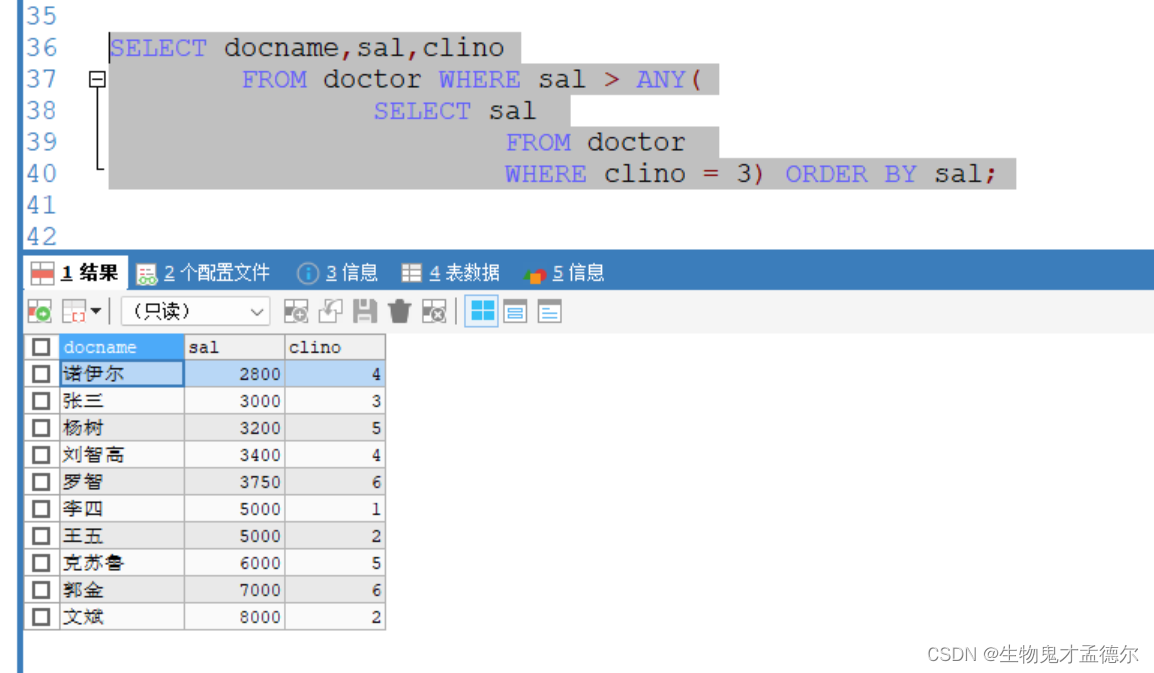The width and height of the screenshot is (1154, 673).
Task: Sort by the docname column header
Action: pos(121,347)
